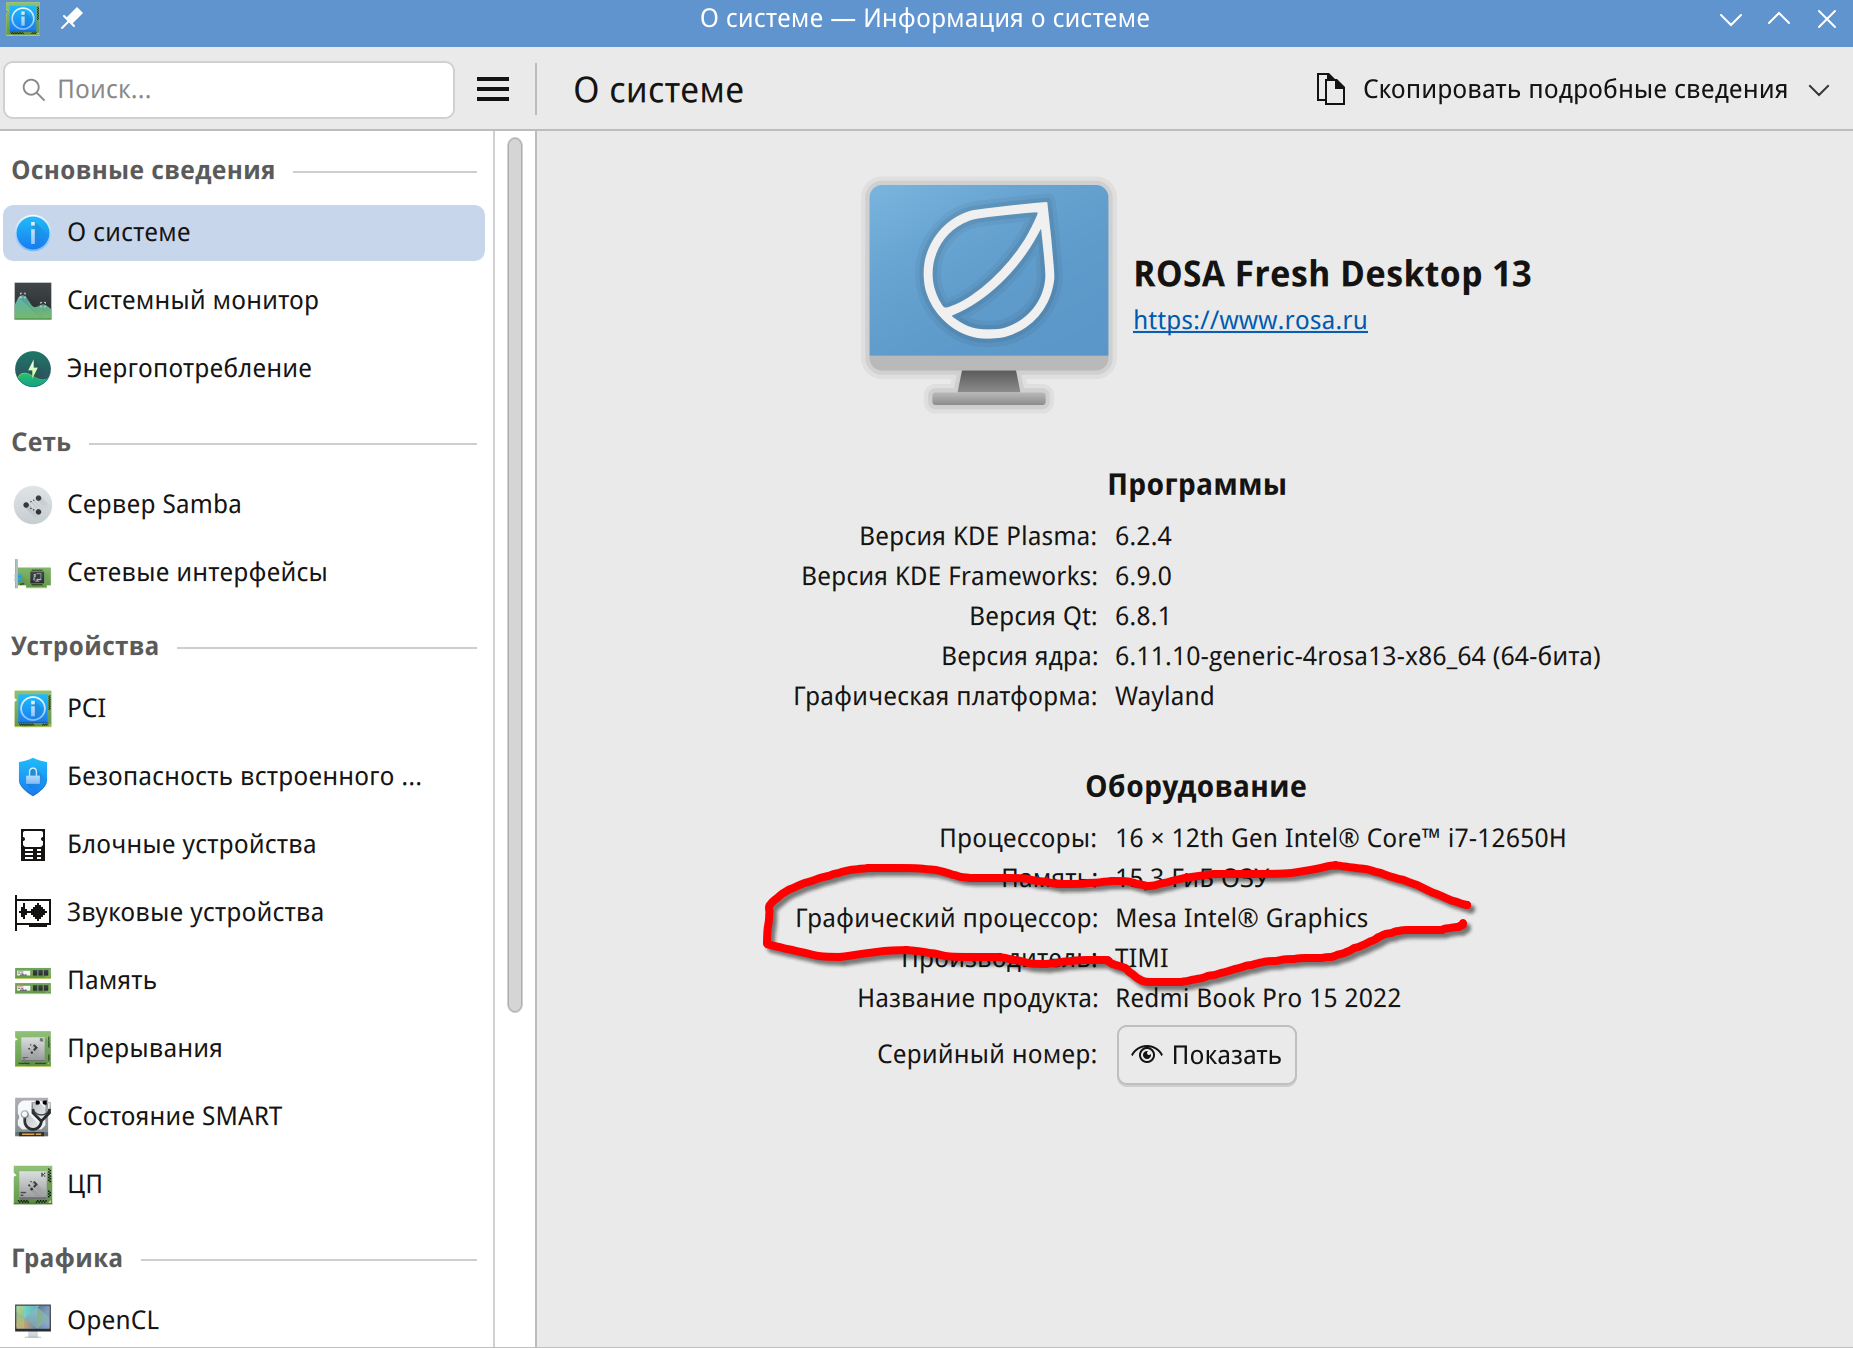This screenshot has width=1853, height=1348.
Task: Select Сетевые интерфейсы entry
Action: point(244,573)
